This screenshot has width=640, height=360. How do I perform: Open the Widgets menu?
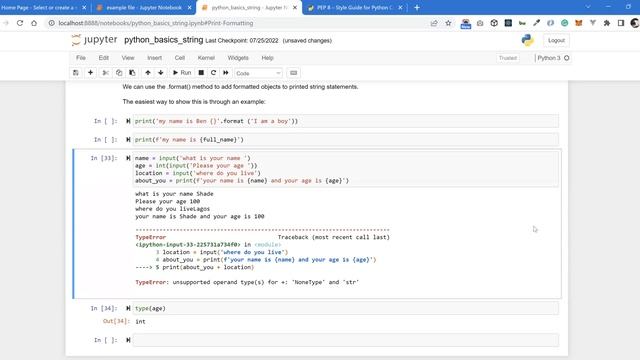(x=238, y=58)
